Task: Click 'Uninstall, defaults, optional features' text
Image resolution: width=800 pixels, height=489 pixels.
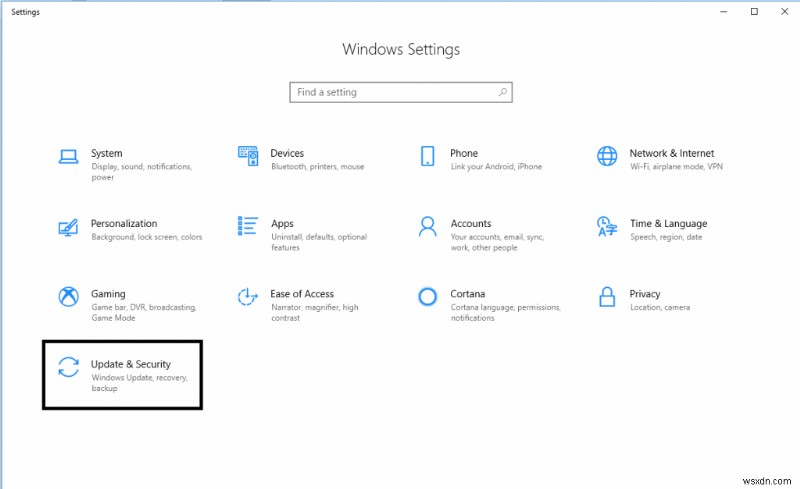Action: tap(319, 242)
